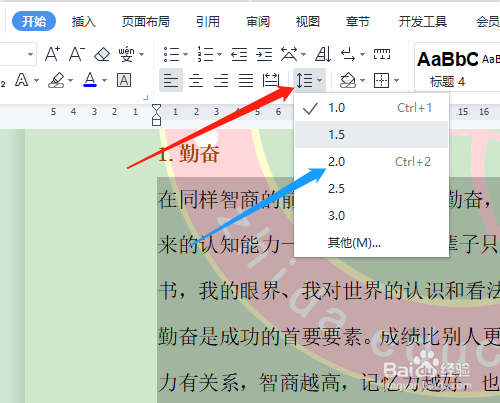Decrease paragraph indent
Viewport: 500px width, 403px height.
pos(239,54)
